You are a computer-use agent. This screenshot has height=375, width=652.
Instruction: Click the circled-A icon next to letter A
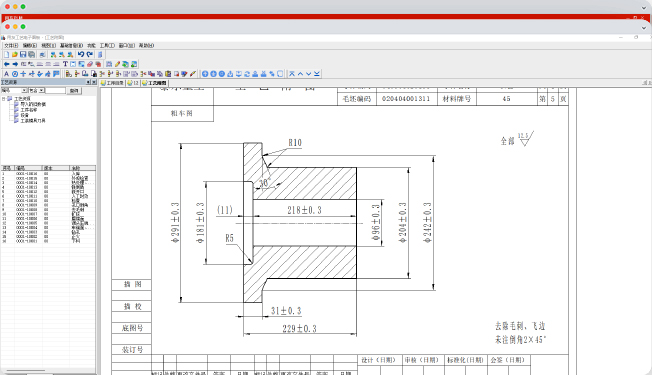(x=15, y=74)
